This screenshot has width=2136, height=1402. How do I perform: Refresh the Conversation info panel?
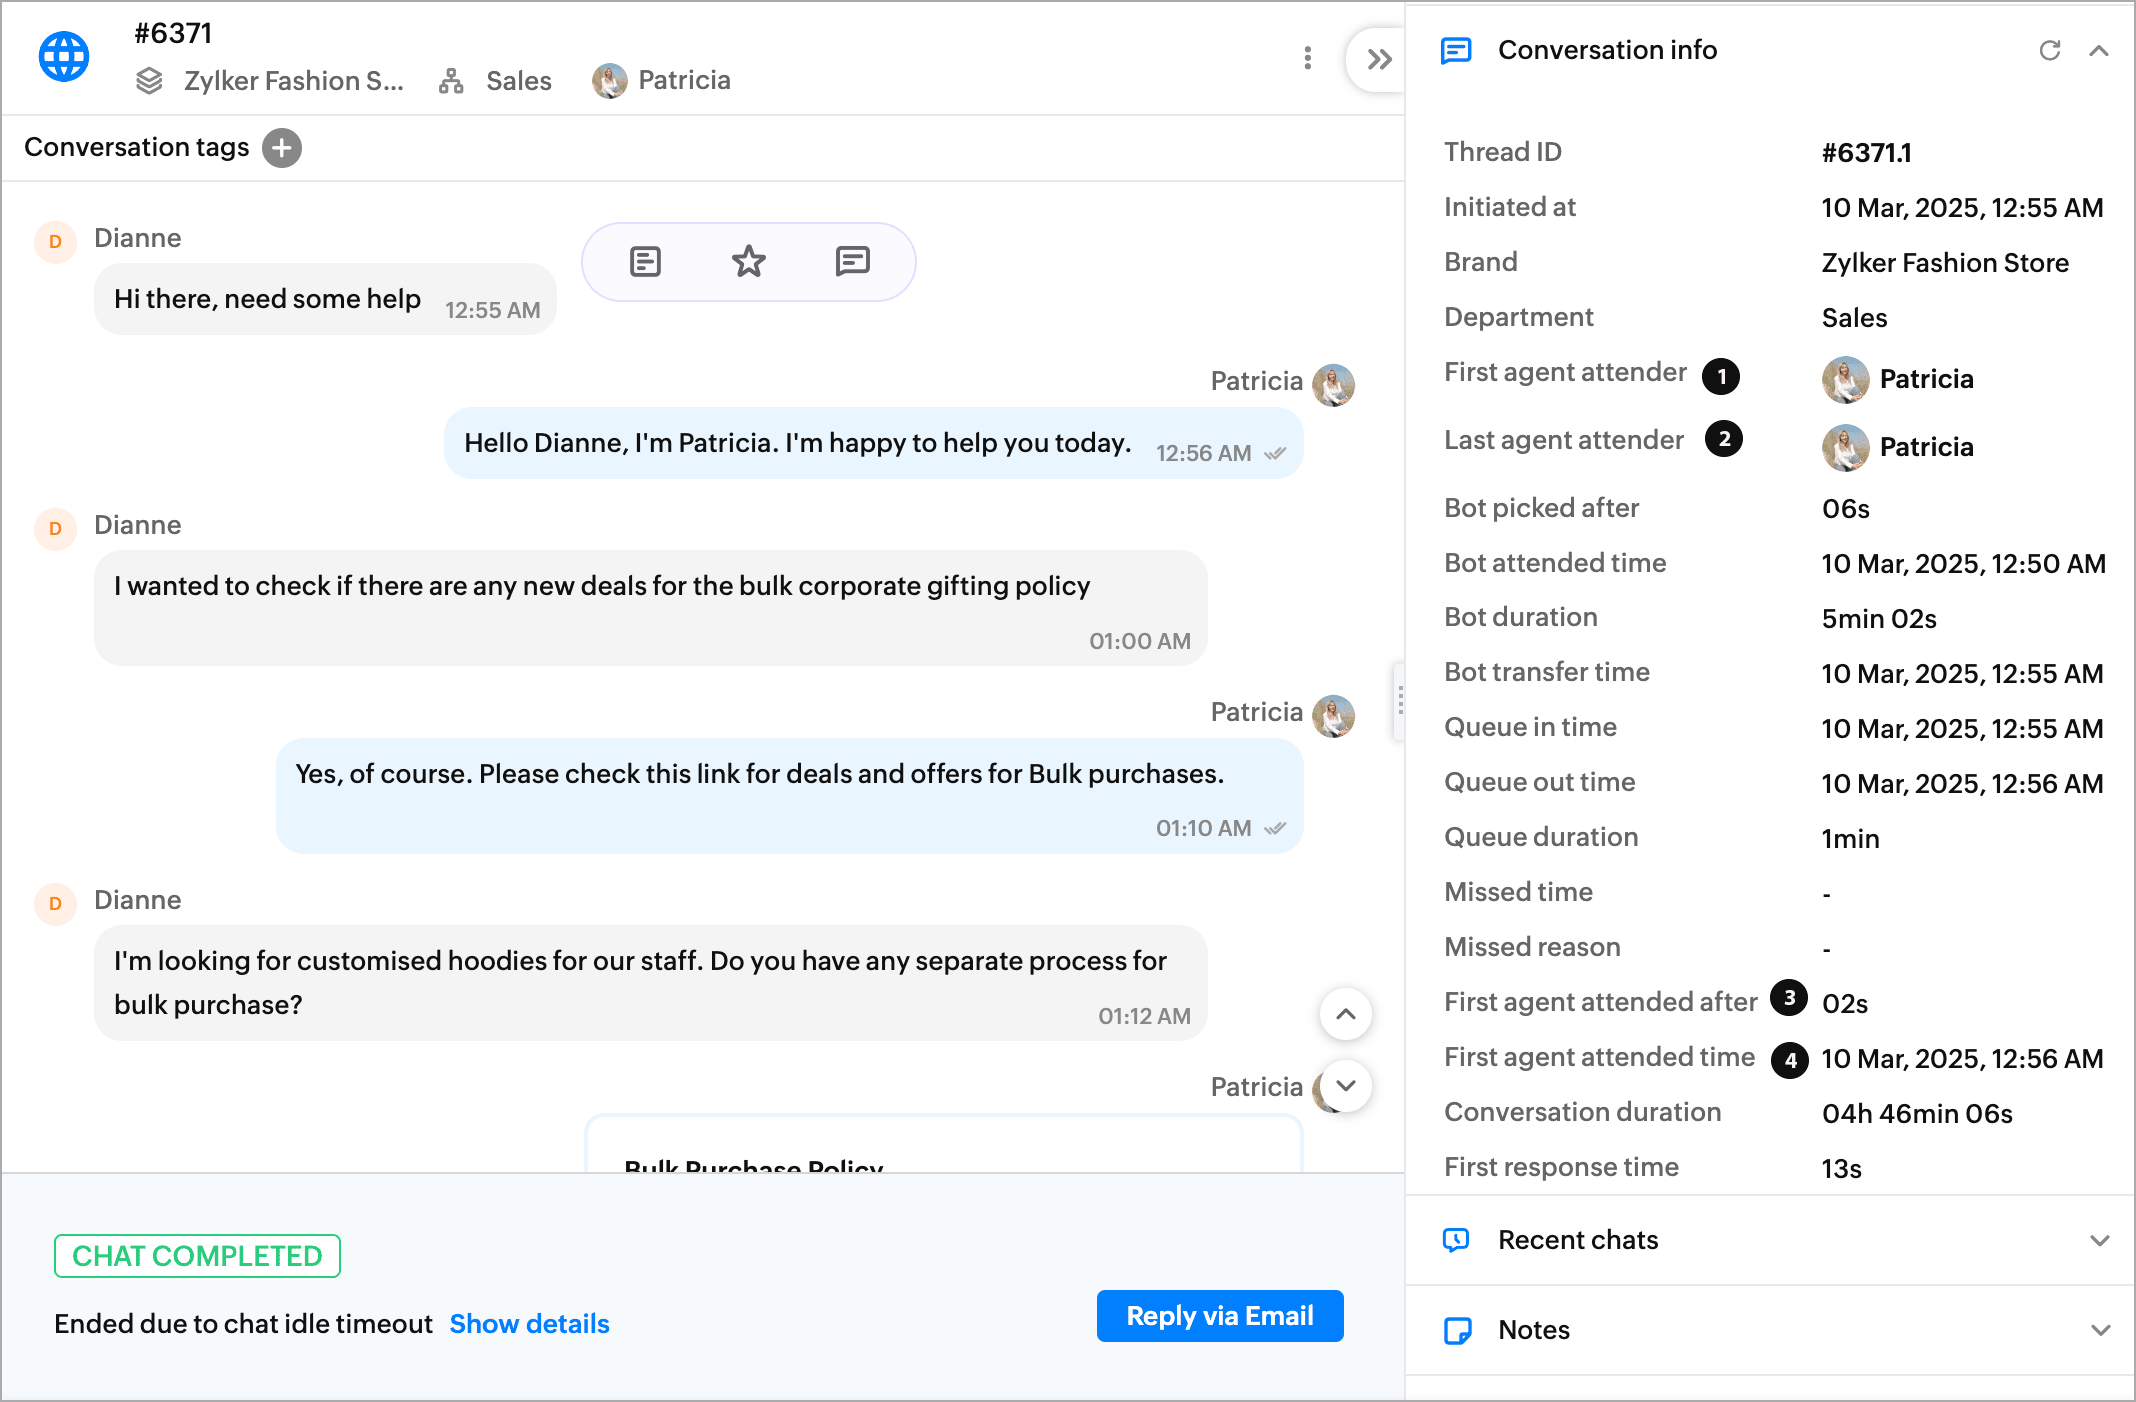(x=2049, y=50)
